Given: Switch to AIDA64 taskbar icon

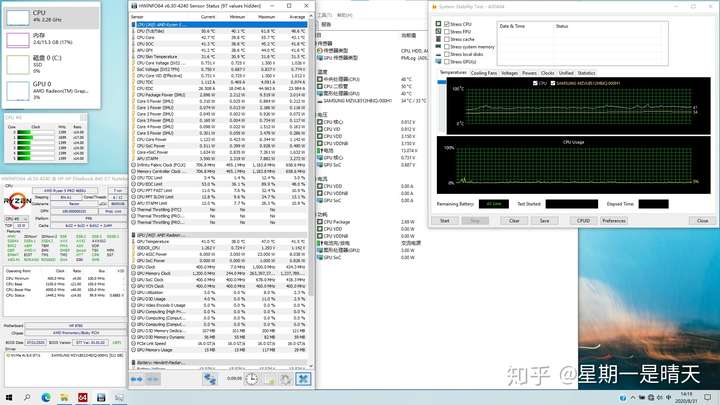Looking at the screenshot, I should (x=83, y=397).
